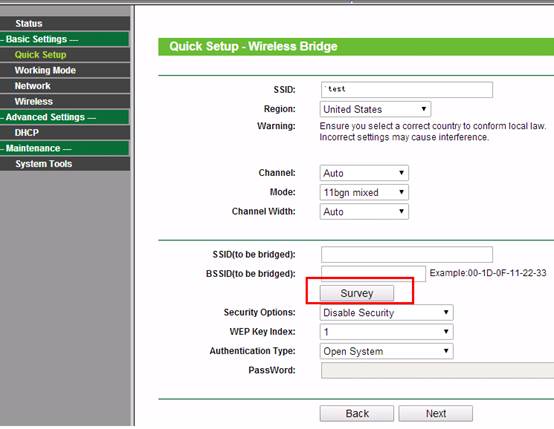Click the warning text about correct country
Image resolution: width=554 pixels, height=429 pixels.
point(433,131)
